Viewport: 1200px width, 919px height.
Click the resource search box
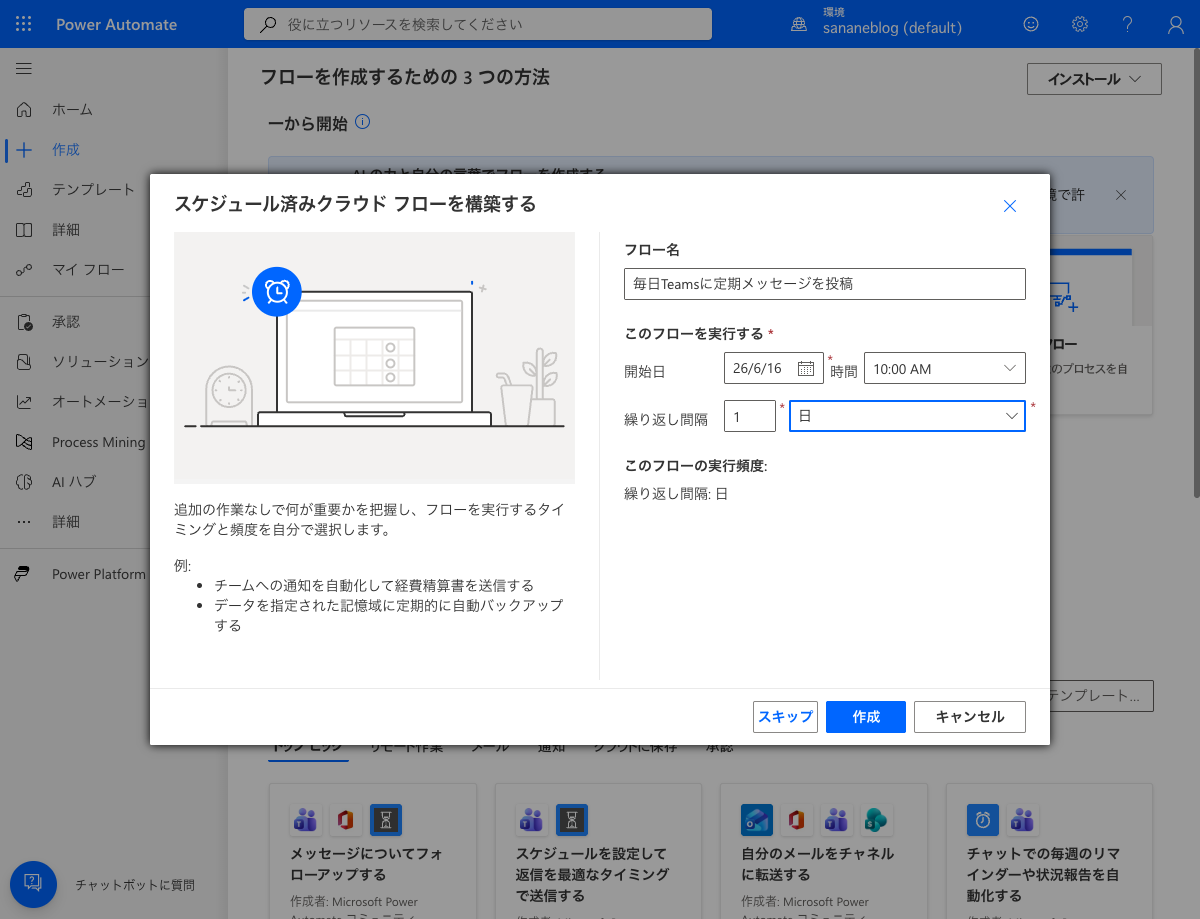(x=478, y=24)
